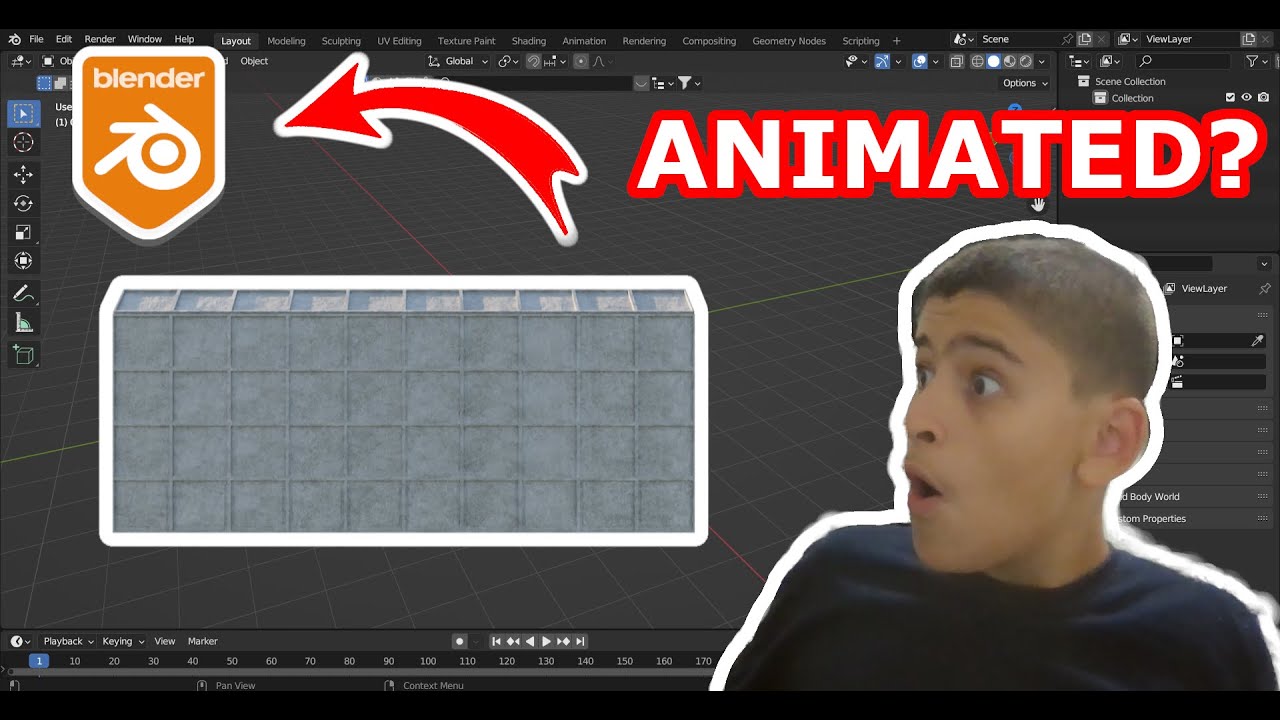Activate the 3D Cursor tool
The width and height of the screenshot is (1280, 720).
tap(23, 143)
